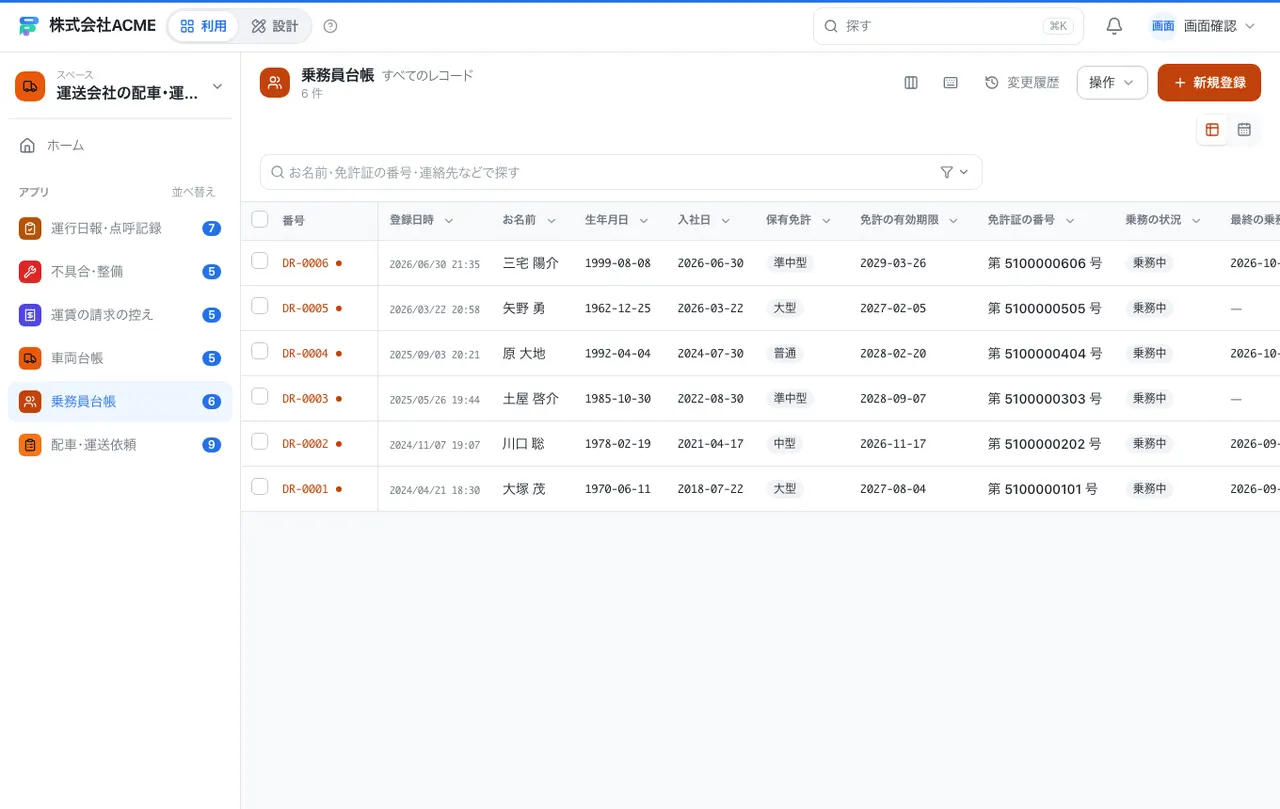Image resolution: width=1280 pixels, height=809 pixels.
Task: Open record DR-0002 link
Action: [305, 444]
